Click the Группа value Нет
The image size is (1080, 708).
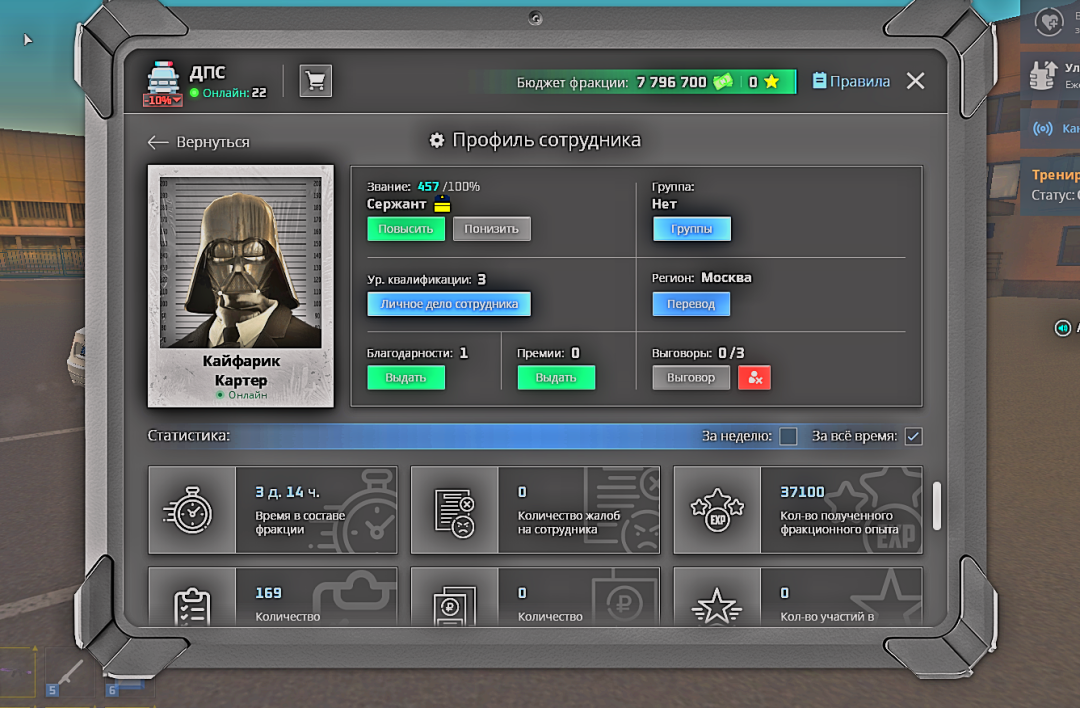click(664, 204)
